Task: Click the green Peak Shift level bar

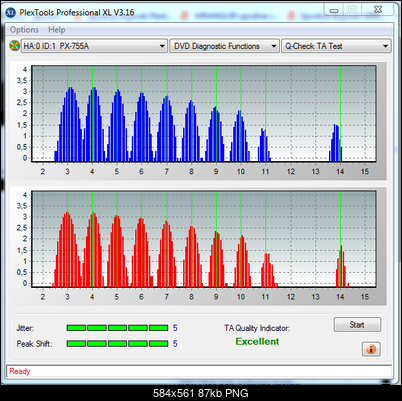Action: tap(117, 343)
